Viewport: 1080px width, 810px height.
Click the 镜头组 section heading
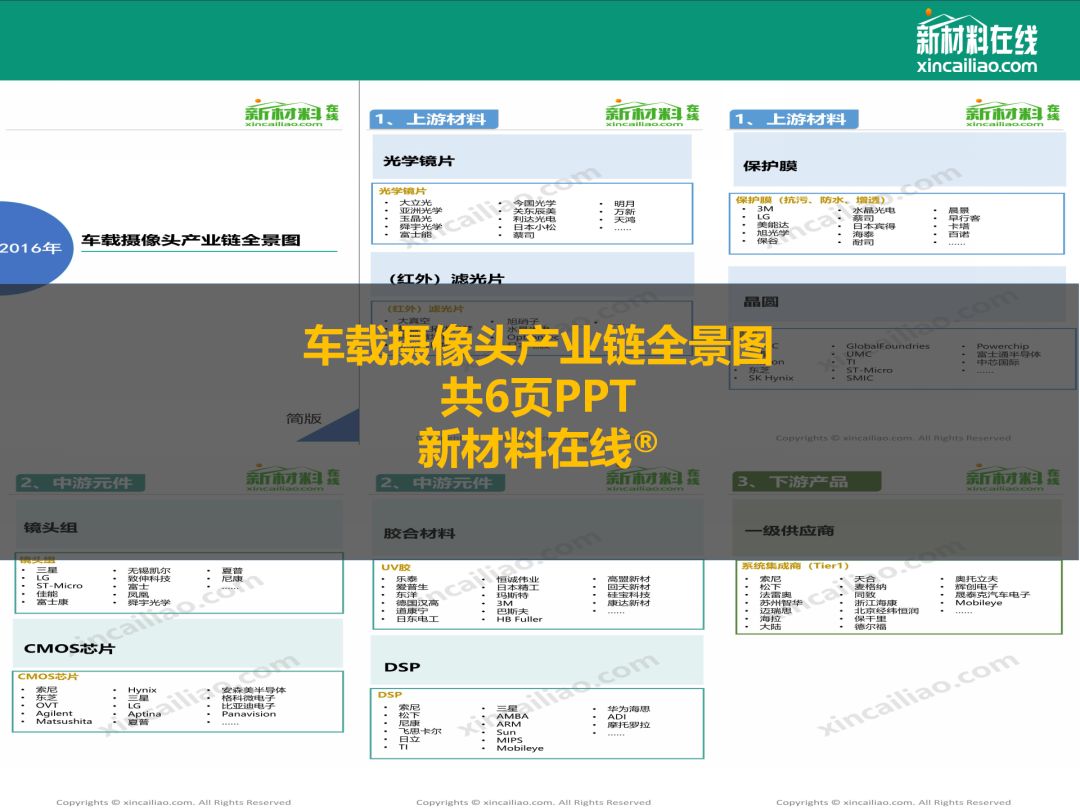coord(50,527)
